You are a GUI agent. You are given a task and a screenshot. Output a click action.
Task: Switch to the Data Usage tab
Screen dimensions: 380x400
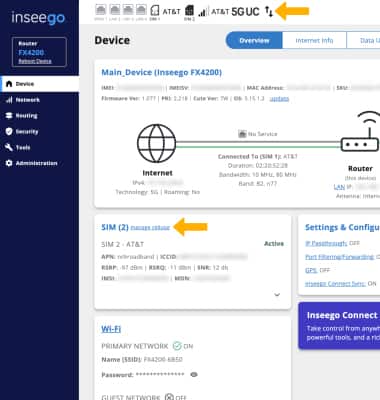coord(363,41)
